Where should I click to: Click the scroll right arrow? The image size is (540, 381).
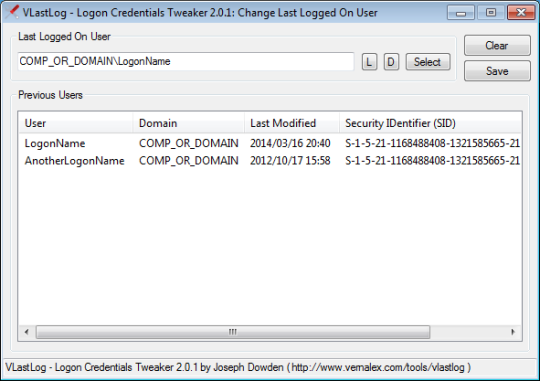[x=513, y=332]
